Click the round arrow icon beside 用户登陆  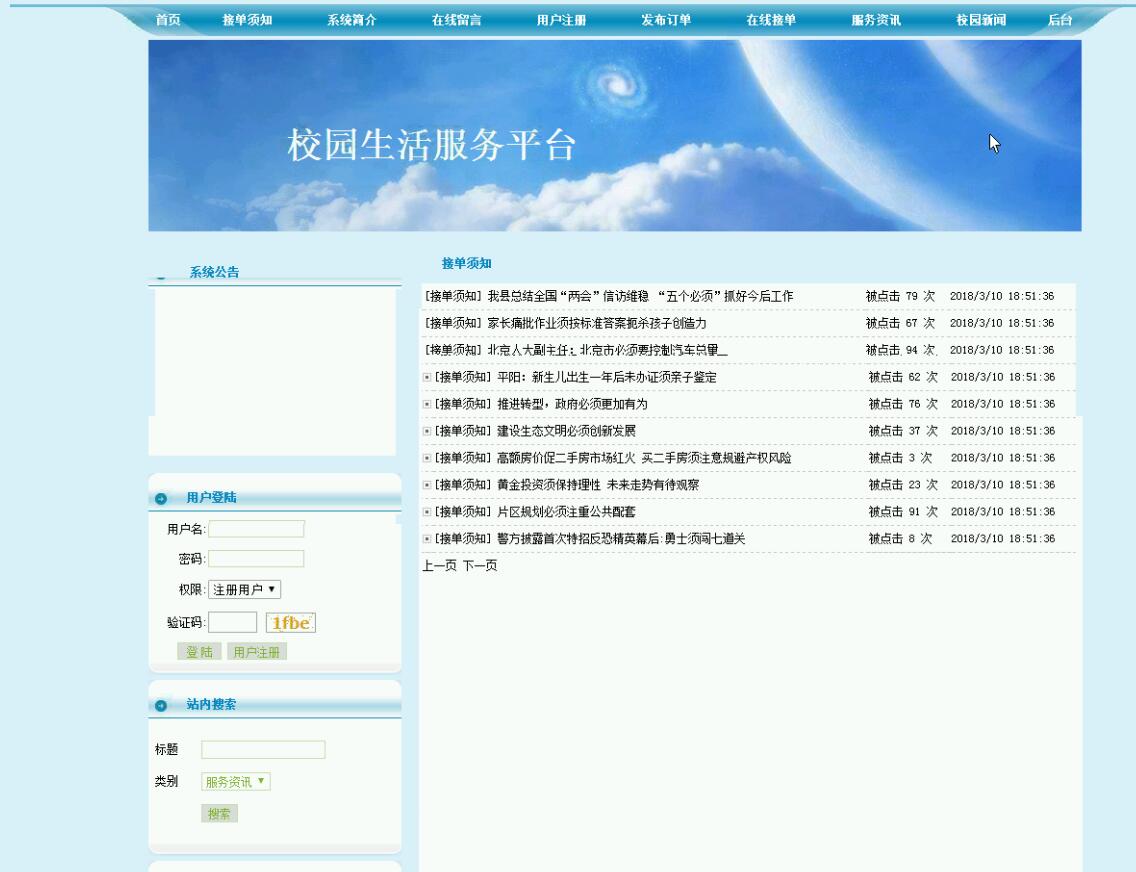[161, 498]
